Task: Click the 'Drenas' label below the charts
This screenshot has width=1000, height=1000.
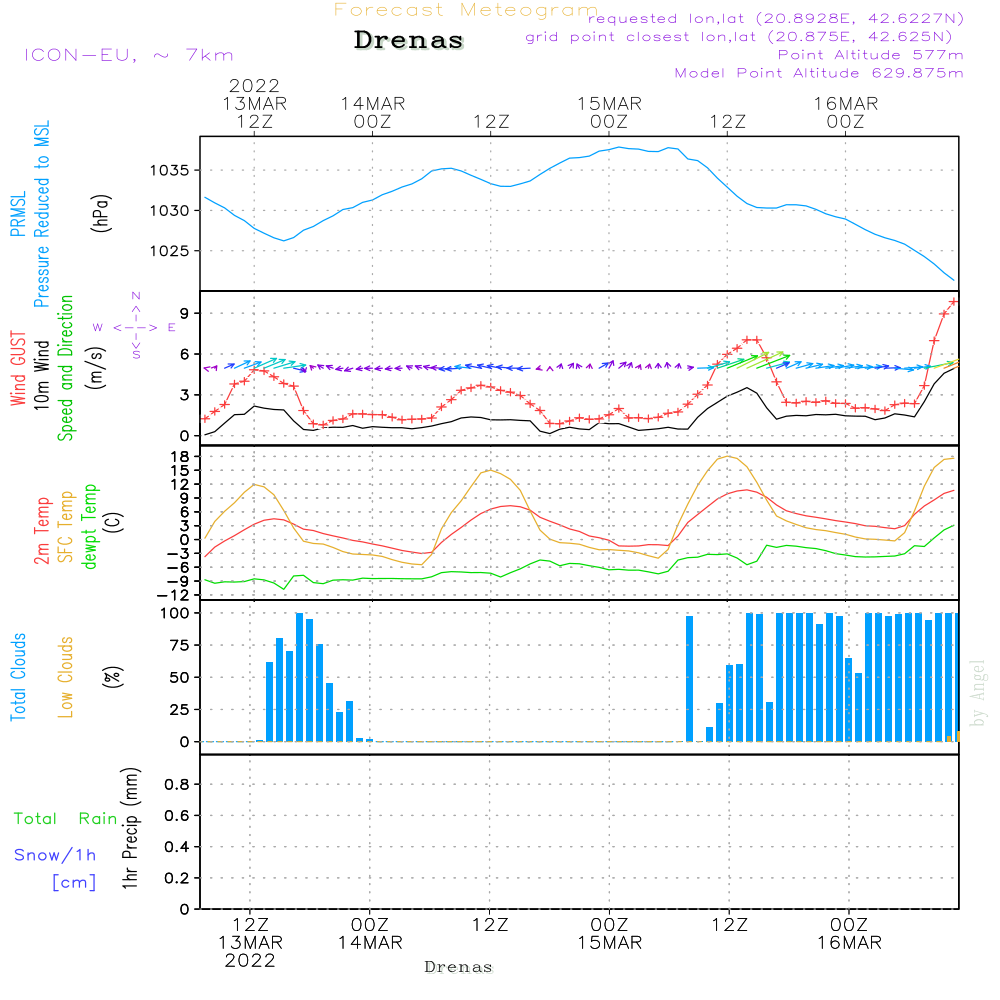Action: point(459,967)
